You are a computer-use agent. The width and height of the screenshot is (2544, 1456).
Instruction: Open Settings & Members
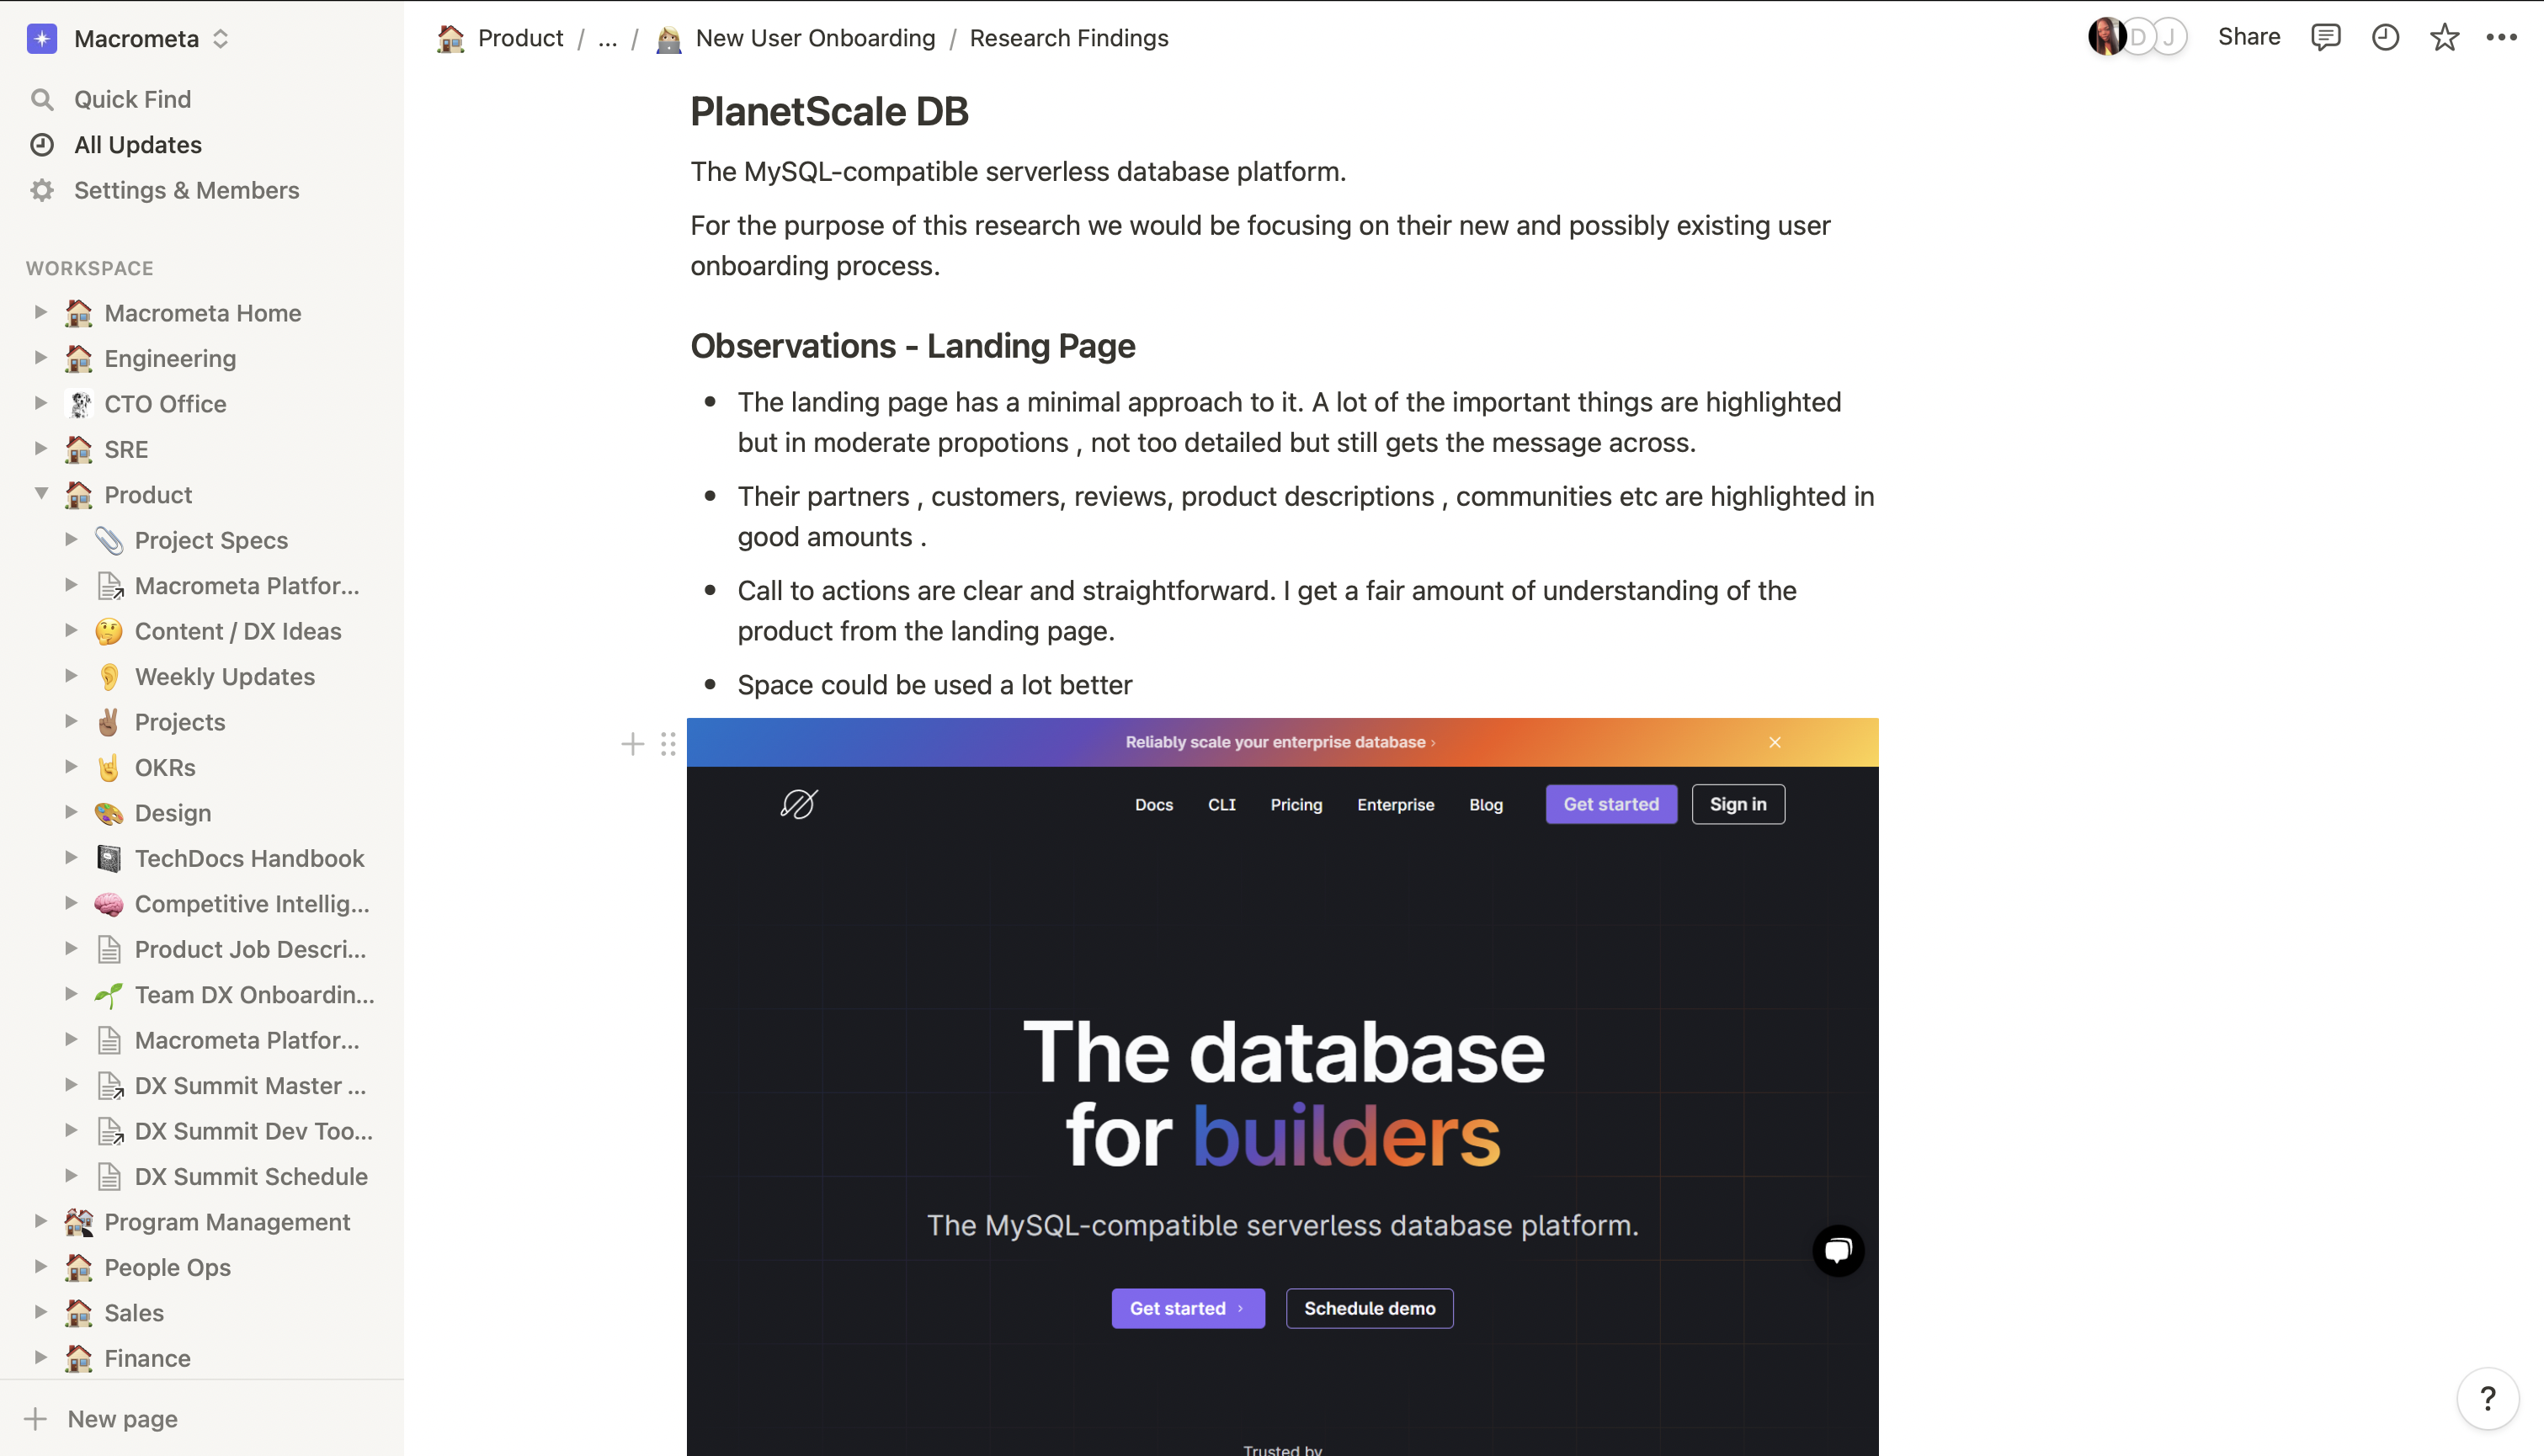tap(186, 190)
